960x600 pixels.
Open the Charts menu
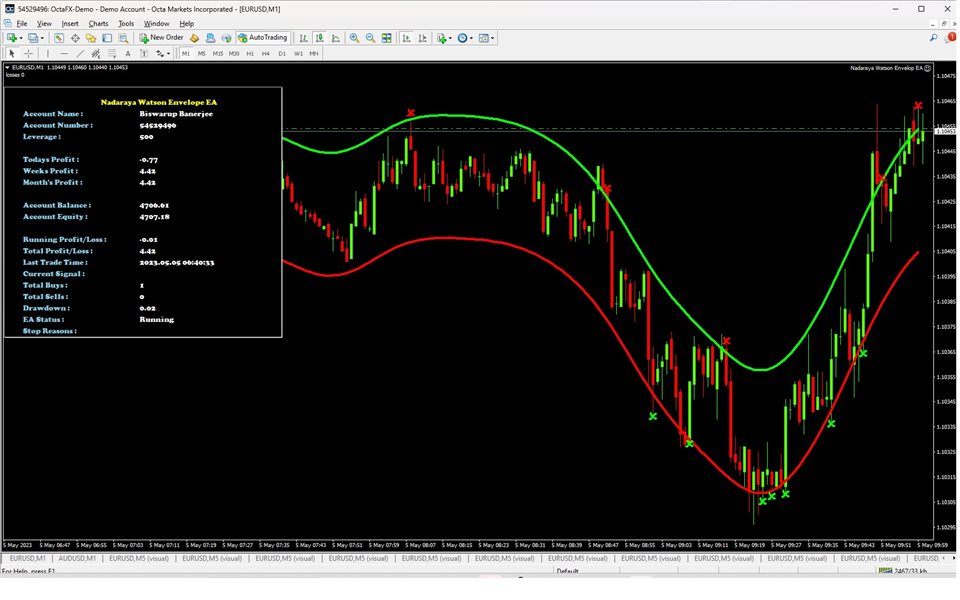[x=98, y=23]
